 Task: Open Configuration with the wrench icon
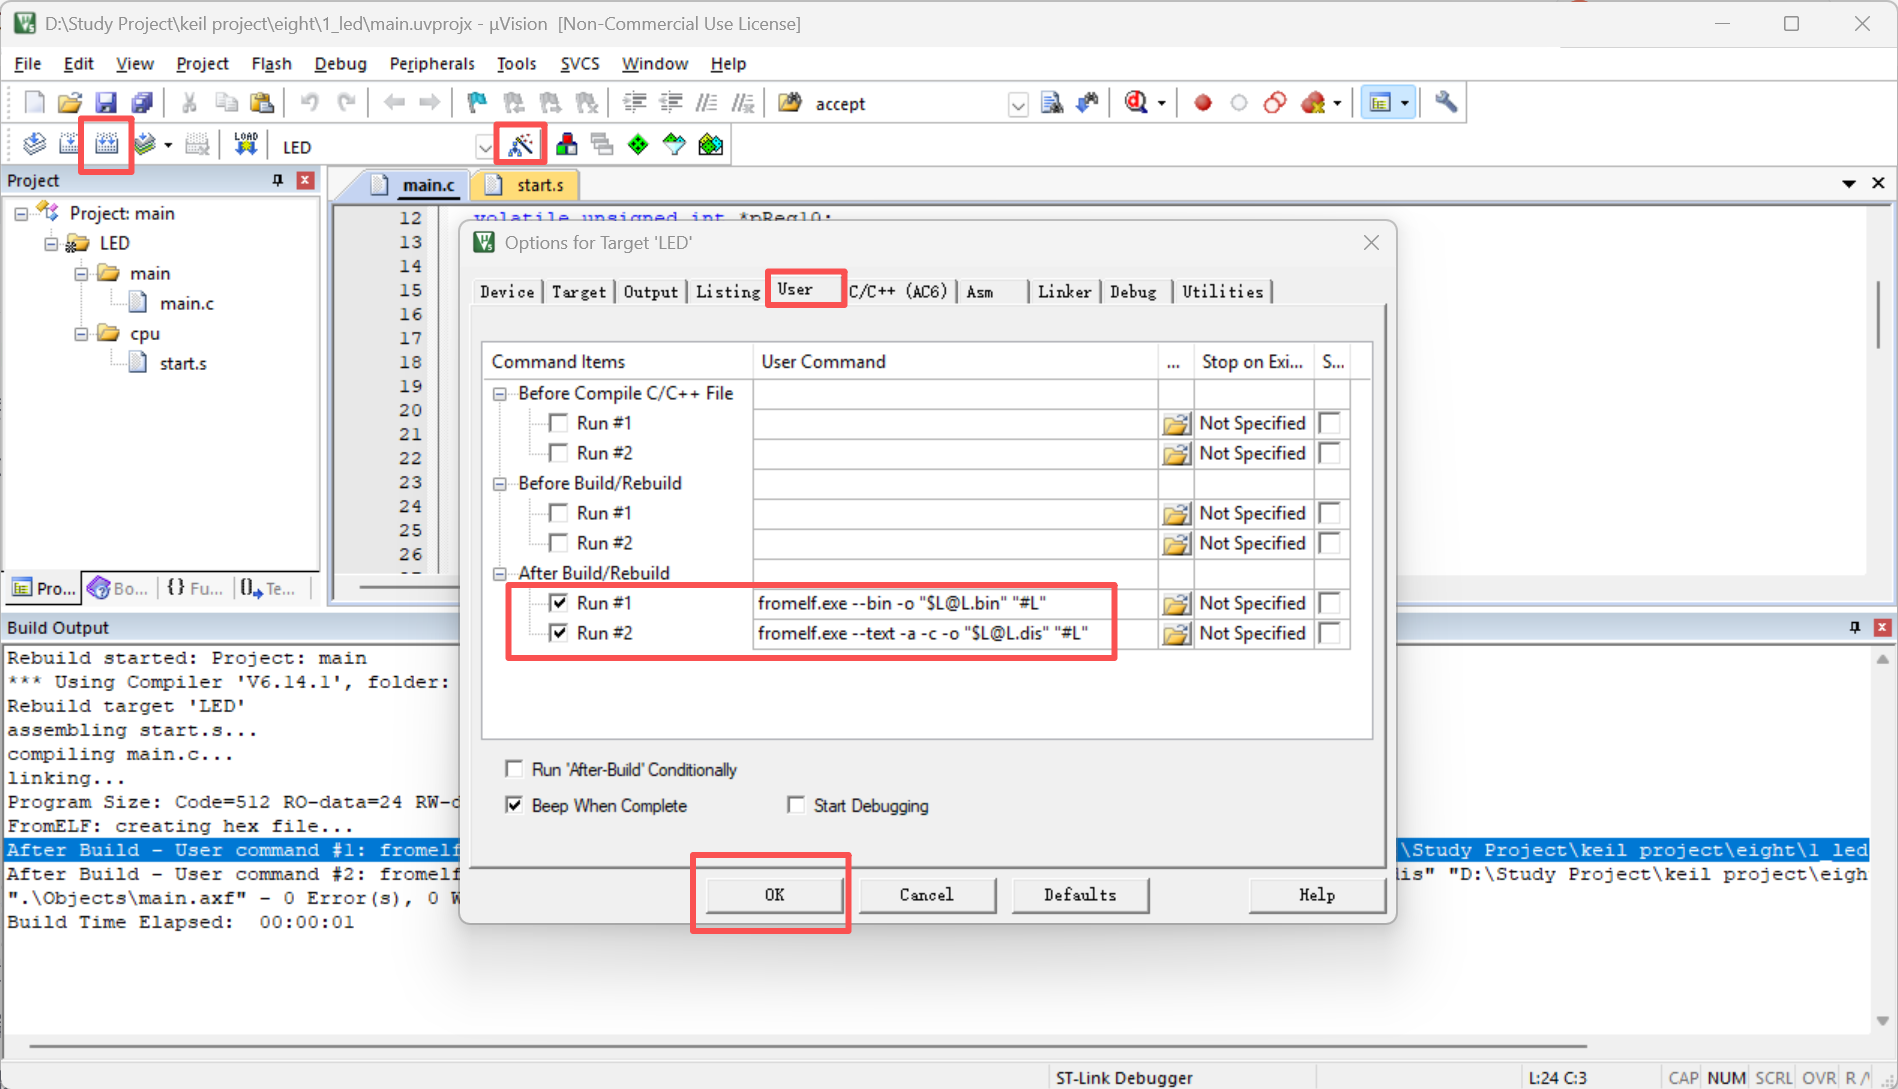tap(1445, 103)
